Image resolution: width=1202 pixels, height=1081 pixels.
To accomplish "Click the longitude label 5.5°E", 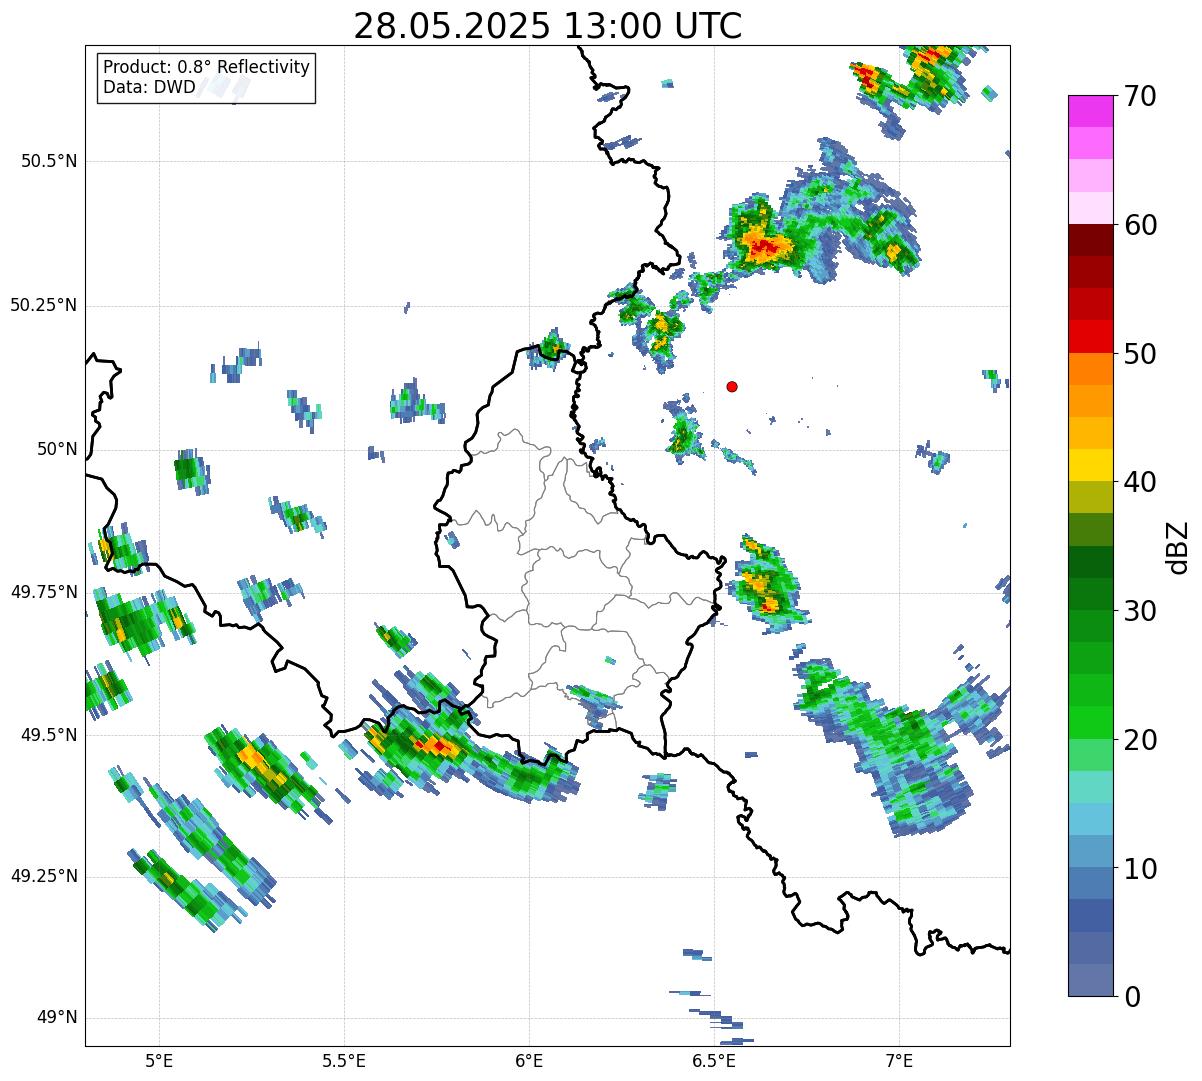I will 344,1060.
